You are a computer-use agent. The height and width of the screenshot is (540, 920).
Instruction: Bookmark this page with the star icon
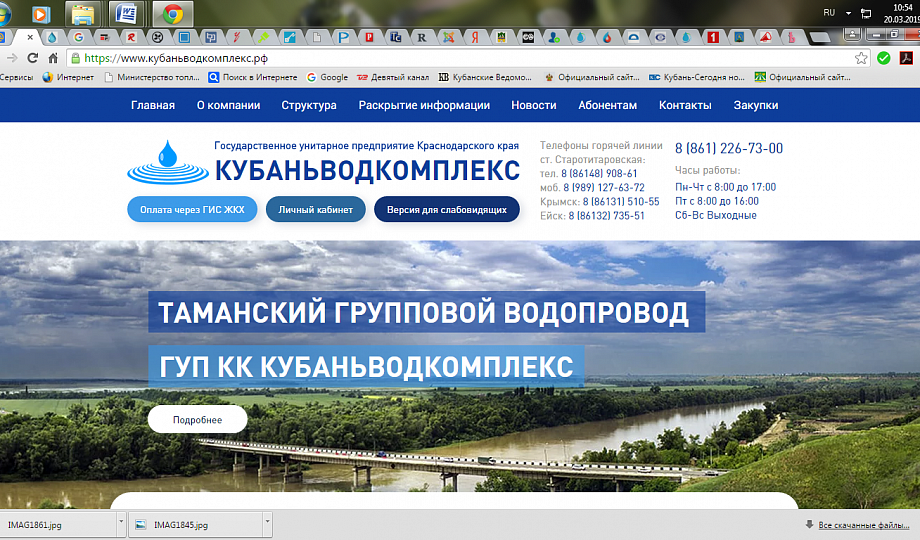pos(861,58)
